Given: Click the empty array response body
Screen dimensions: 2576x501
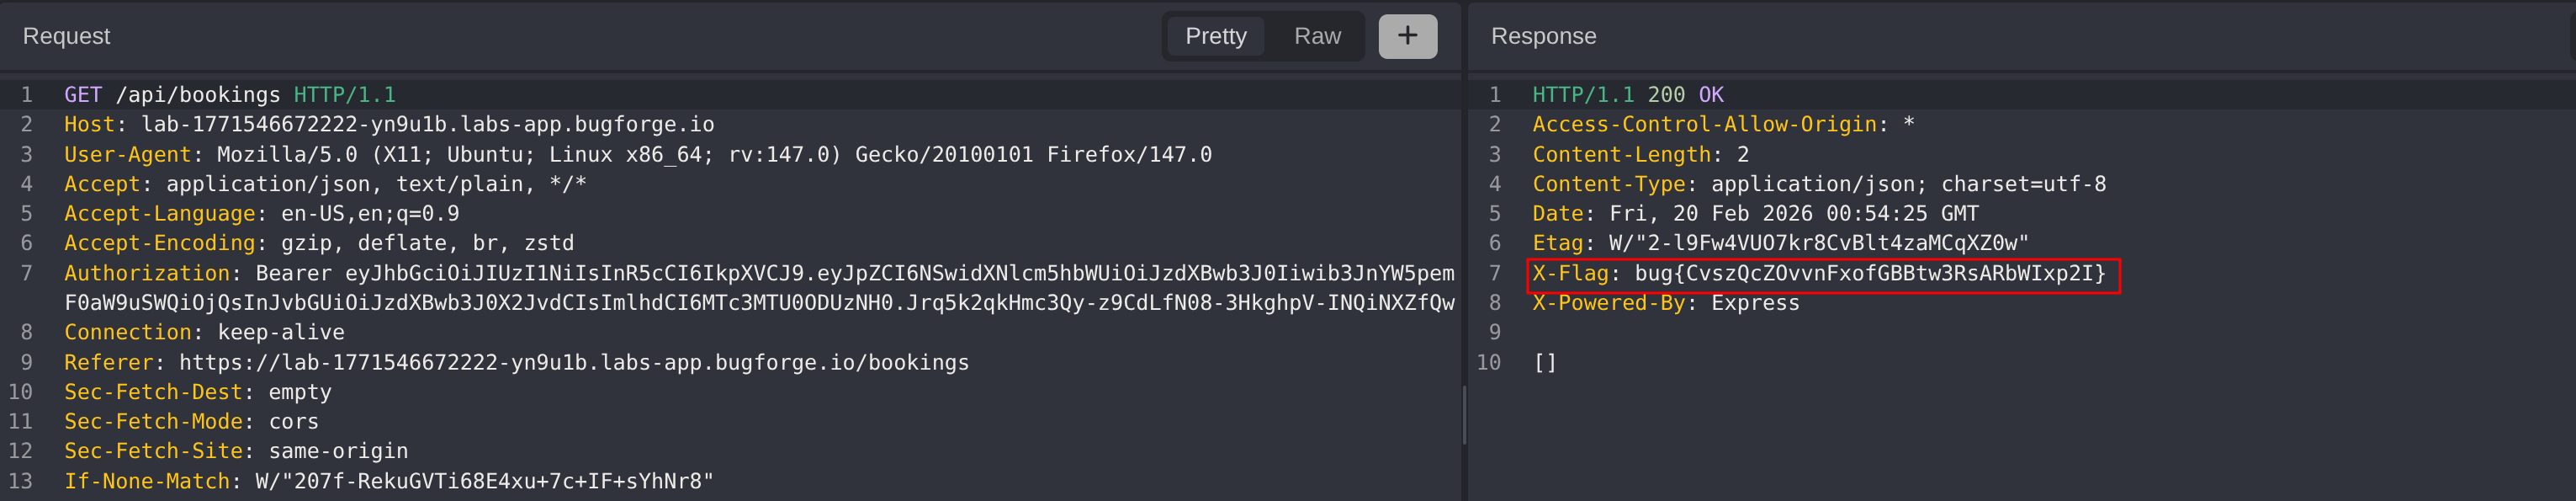Looking at the screenshot, I should pyautogui.click(x=1544, y=363).
